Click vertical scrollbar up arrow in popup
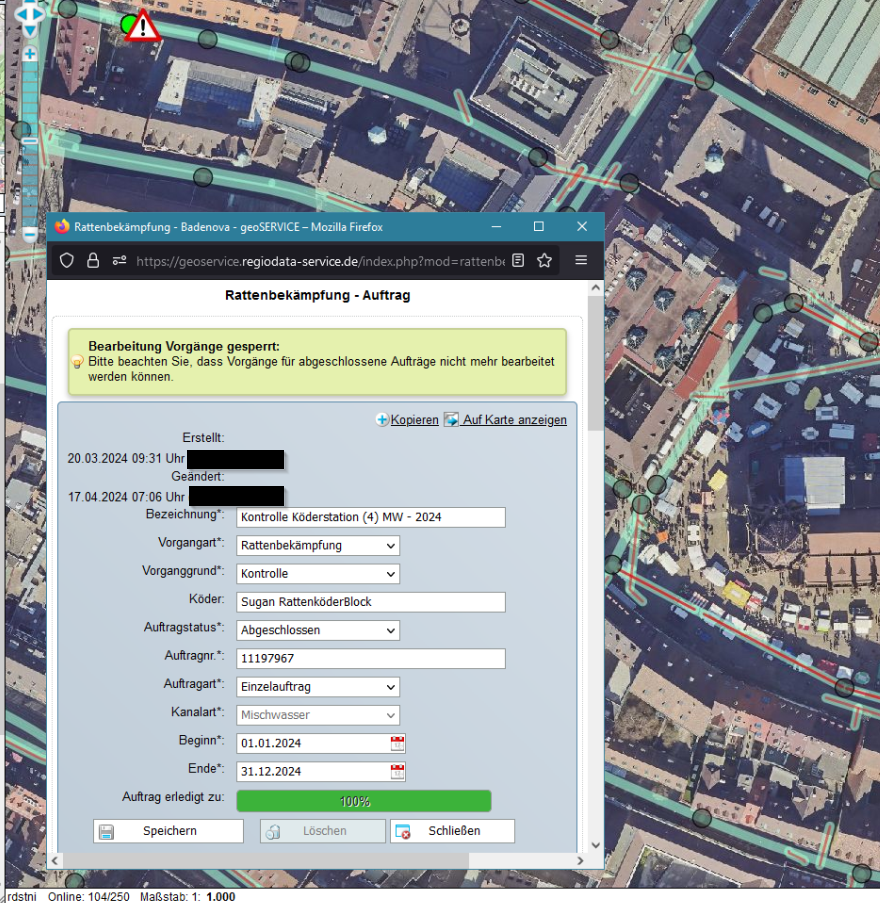Image resolution: width=880 pixels, height=903 pixels. tap(596, 287)
